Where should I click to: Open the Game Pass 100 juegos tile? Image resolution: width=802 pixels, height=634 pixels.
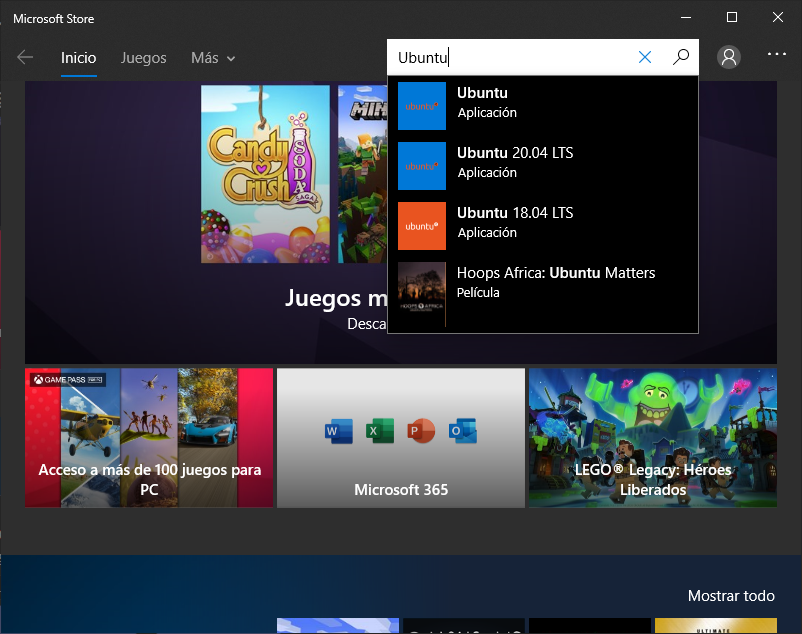click(149, 437)
